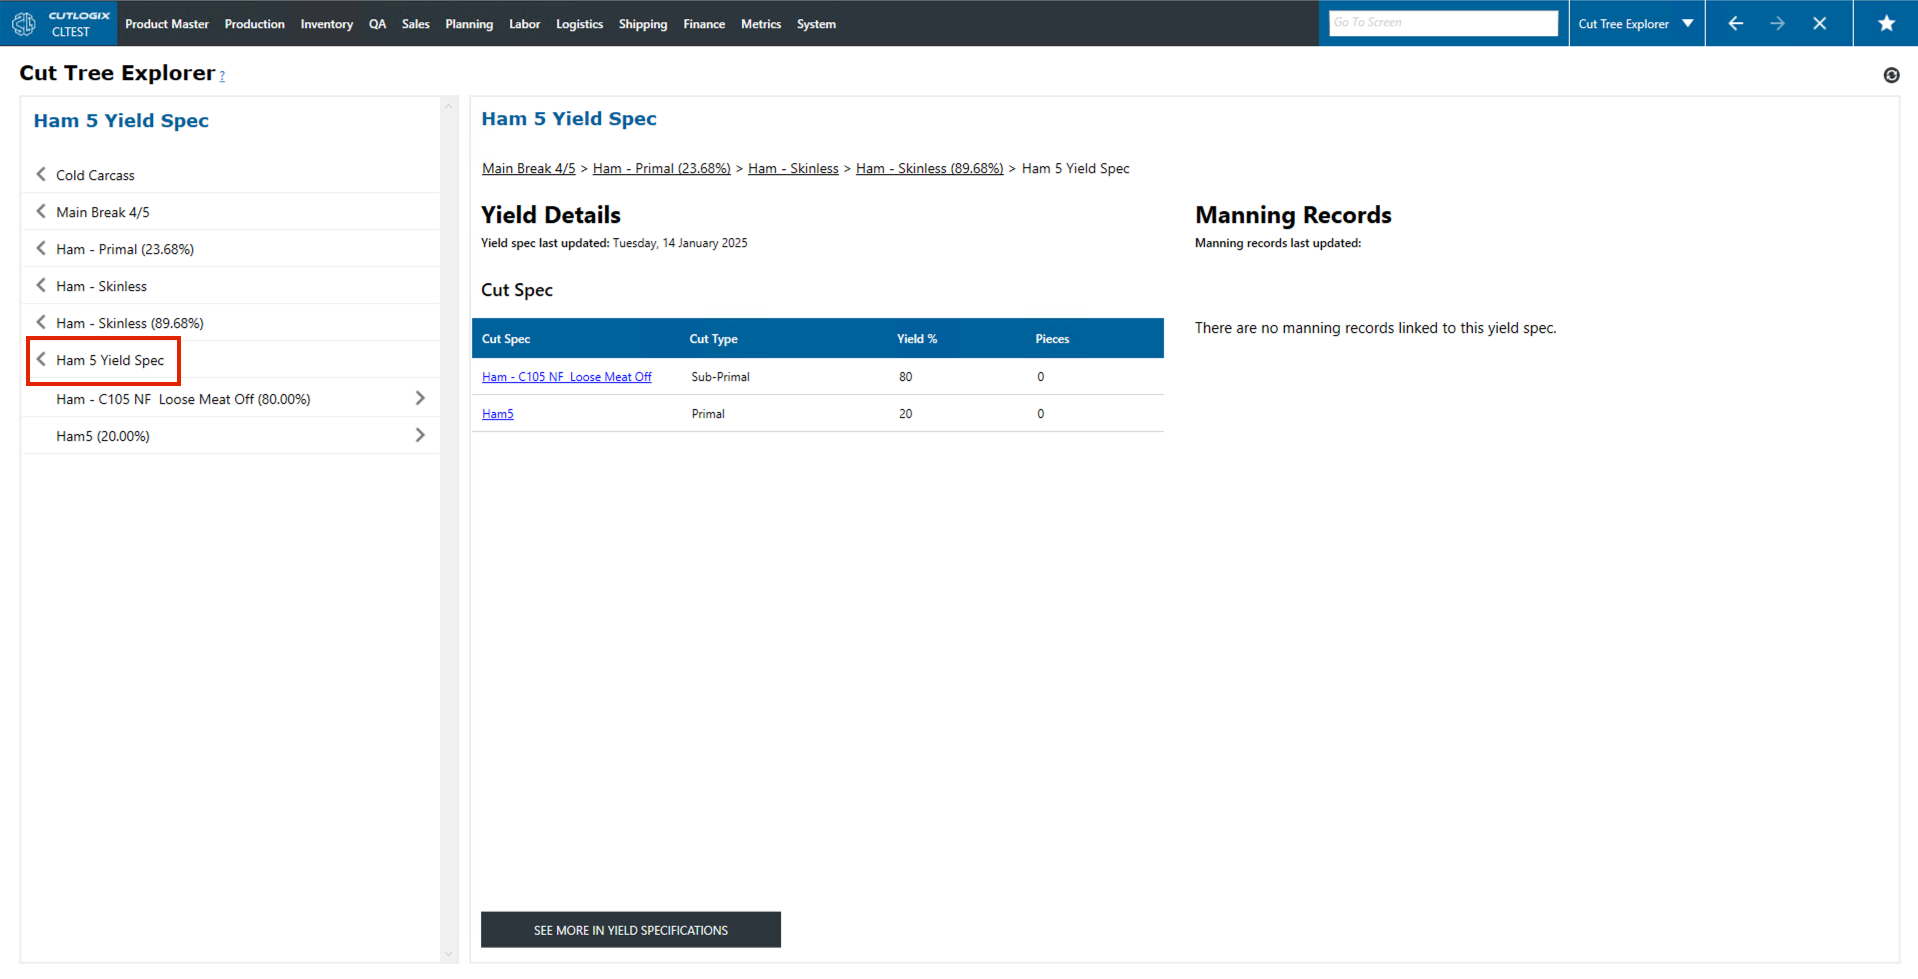
Task: Click the Go To Screen search field
Action: click(1442, 23)
